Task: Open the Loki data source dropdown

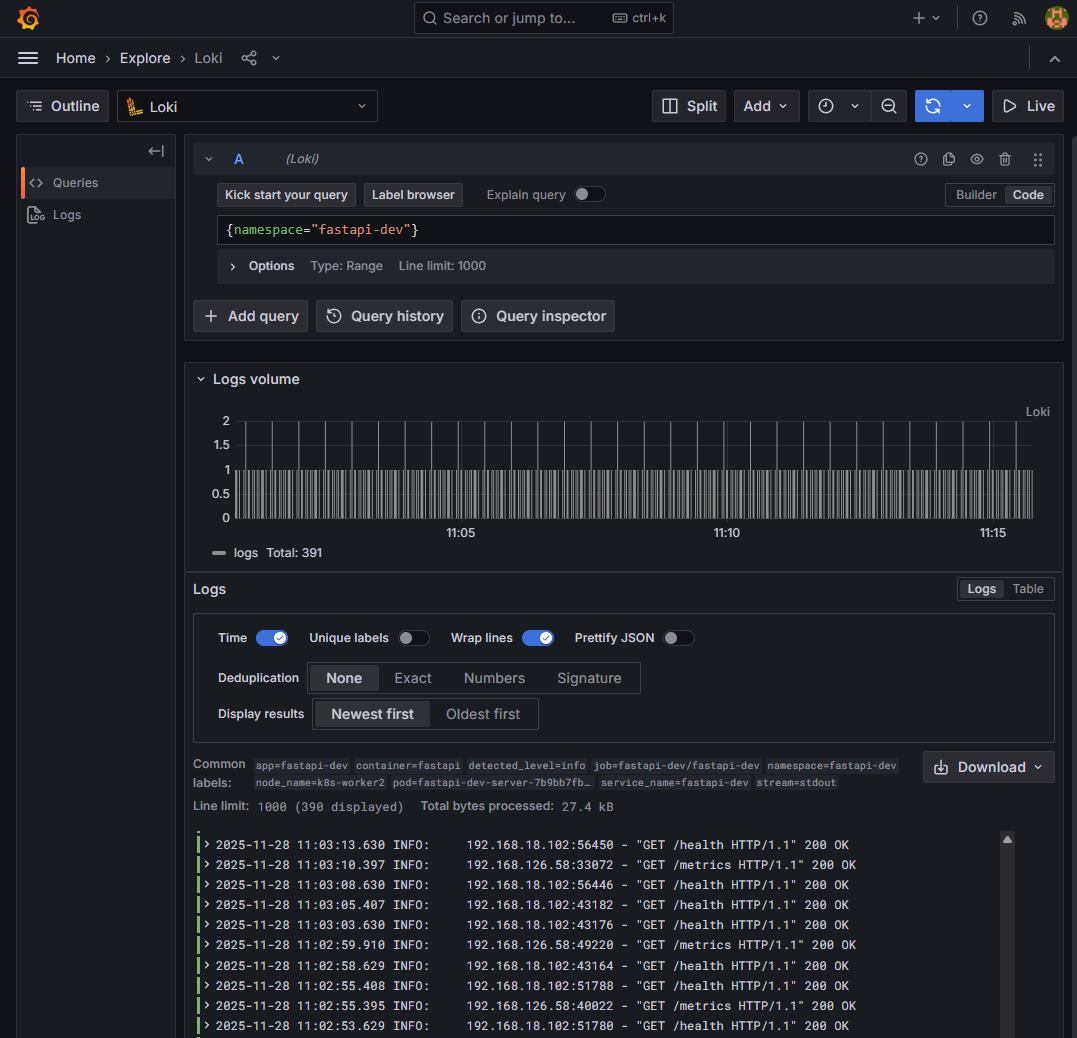Action: point(247,105)
